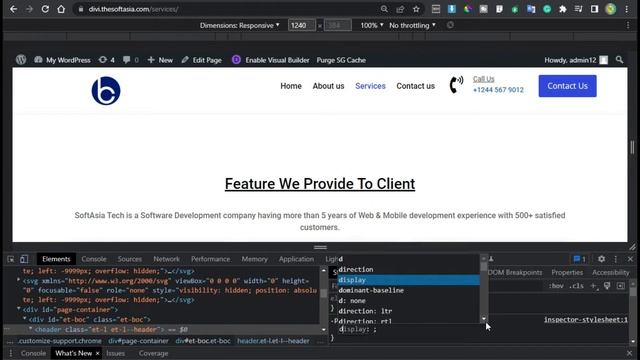This screenshot has height=360, width=640.
Task: Click Edit Page in admin bar
Action: pos(202,60)
